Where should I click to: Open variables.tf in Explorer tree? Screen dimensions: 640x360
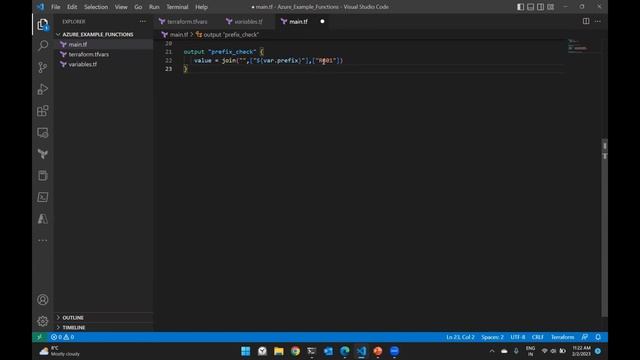[82, 64]
